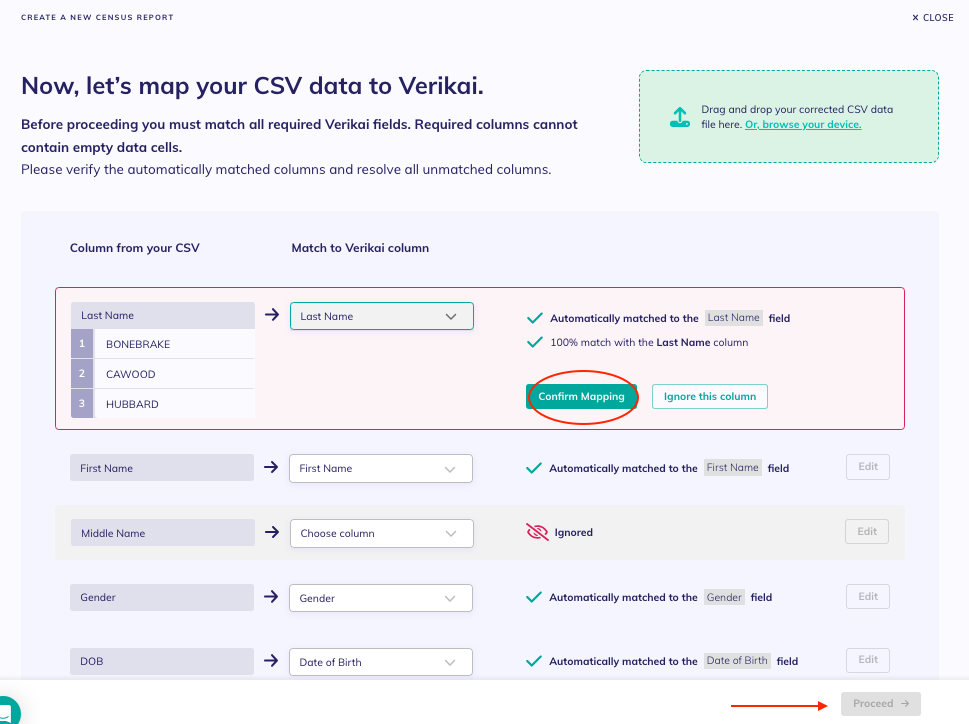Click the checkmark next to 100% match text
Image resolution: width=969 pixels, height=724 pixels.
coord(535,342)
